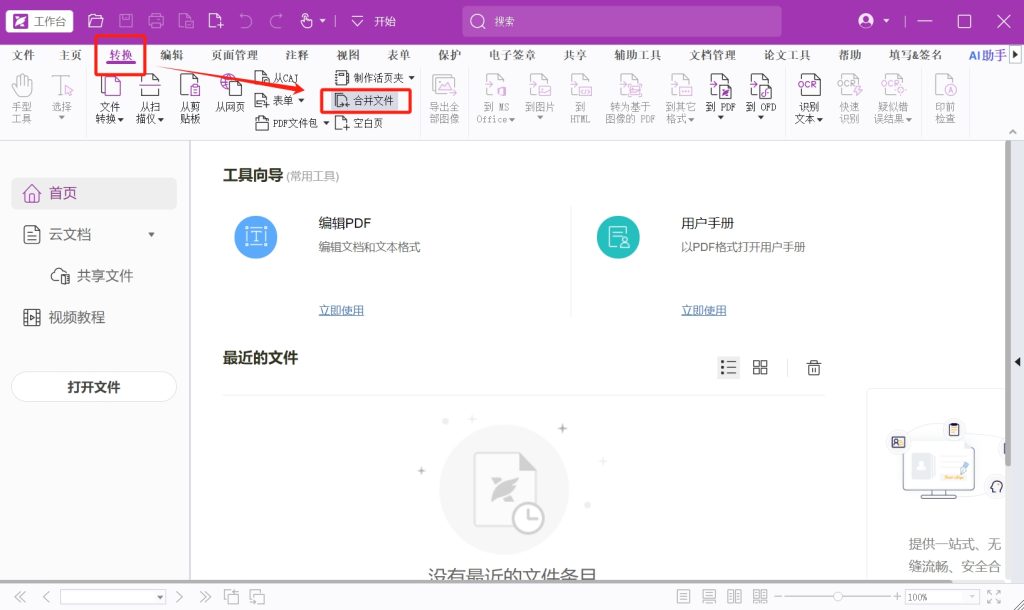This screenshot has width=1024, height=610.
Task: Click the trash icon for recent files
Action: point(814,368)
